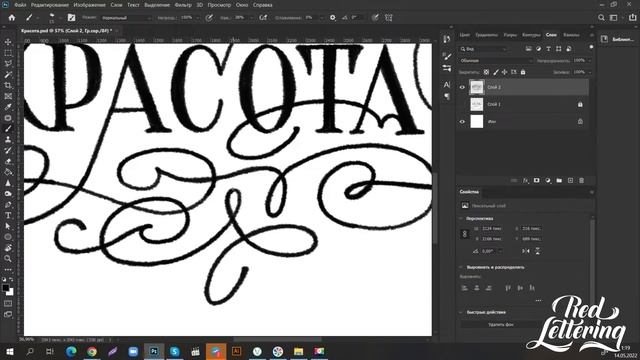Toggle lock transparent pixels

coord(486,72)
